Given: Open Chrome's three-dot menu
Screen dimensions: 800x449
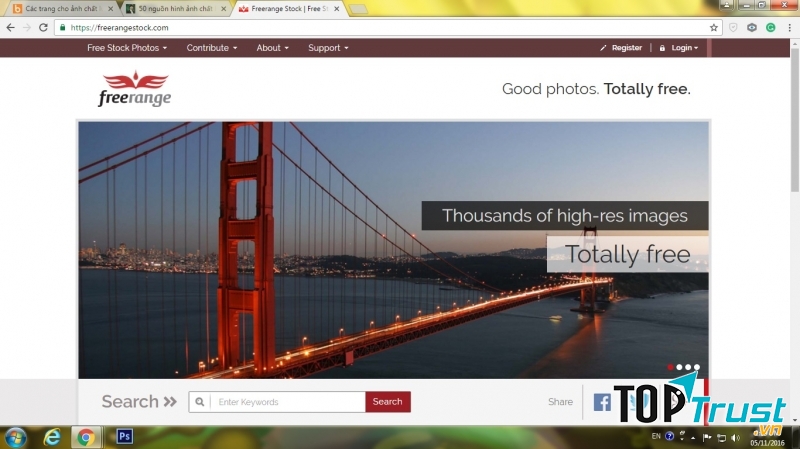Looking at the screenshot, I should click(789, 27).
